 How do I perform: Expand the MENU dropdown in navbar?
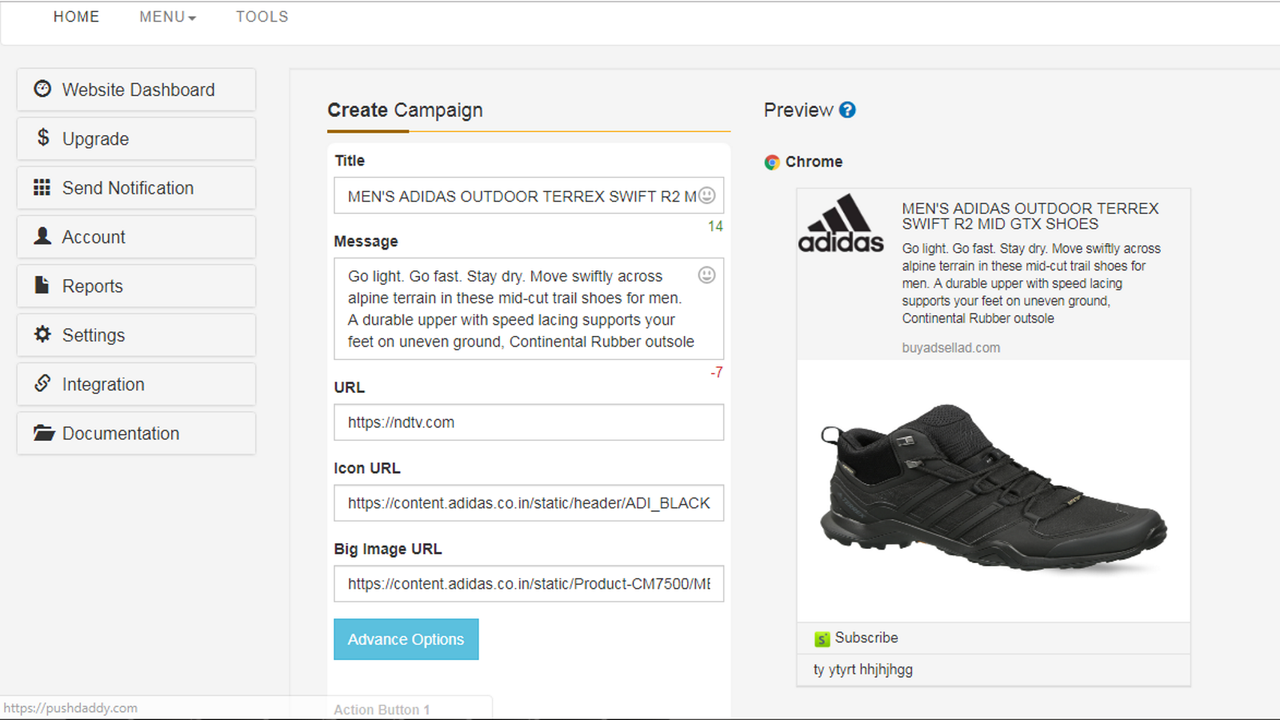pyautogui.click(x=168, y=17)
